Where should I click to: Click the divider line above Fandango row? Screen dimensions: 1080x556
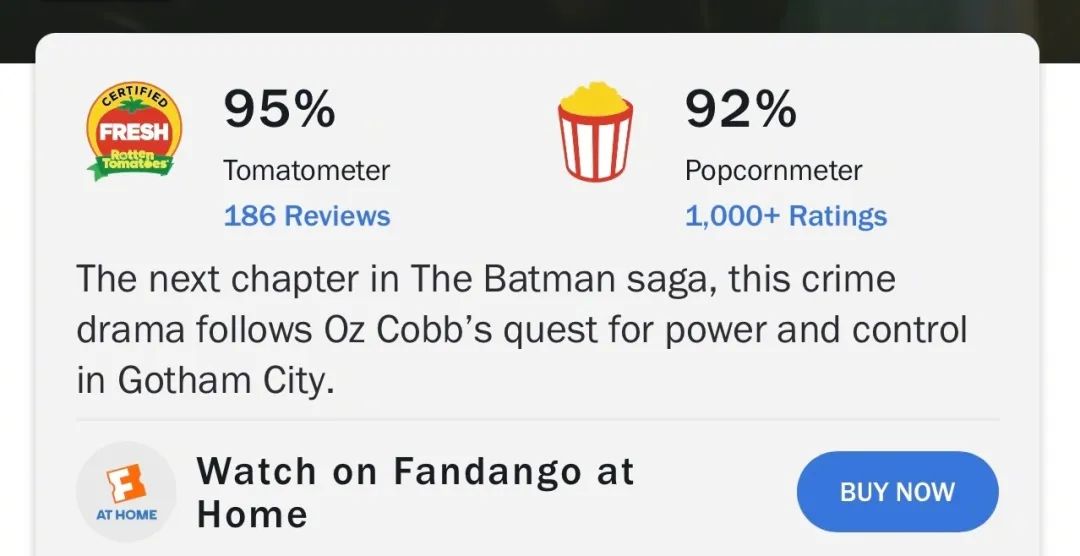click(x=537, y=419)
